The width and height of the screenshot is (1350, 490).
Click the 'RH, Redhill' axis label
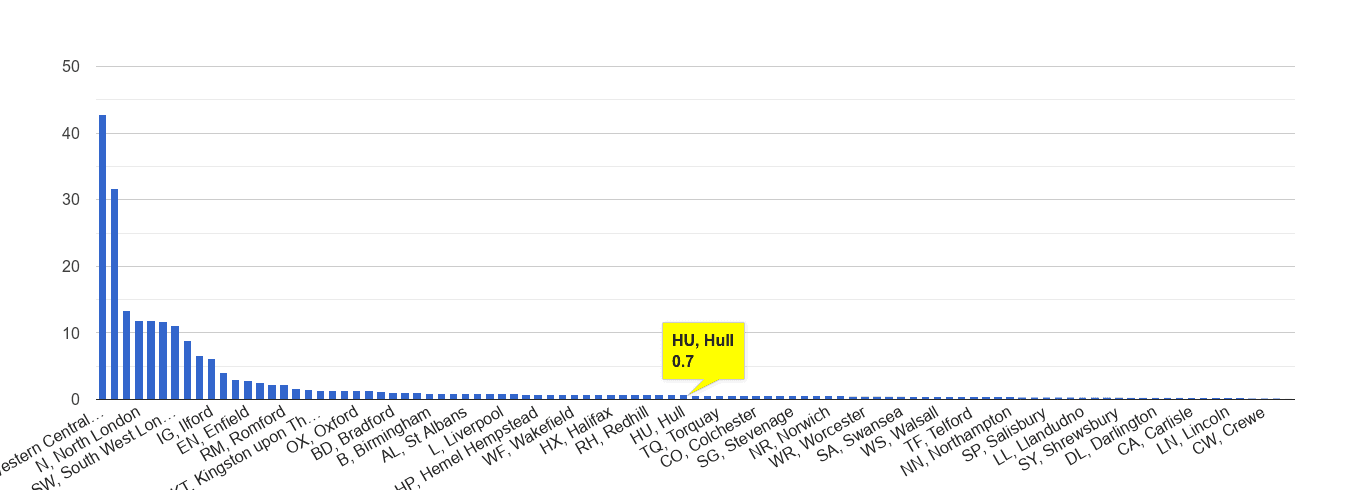(613, 429)
